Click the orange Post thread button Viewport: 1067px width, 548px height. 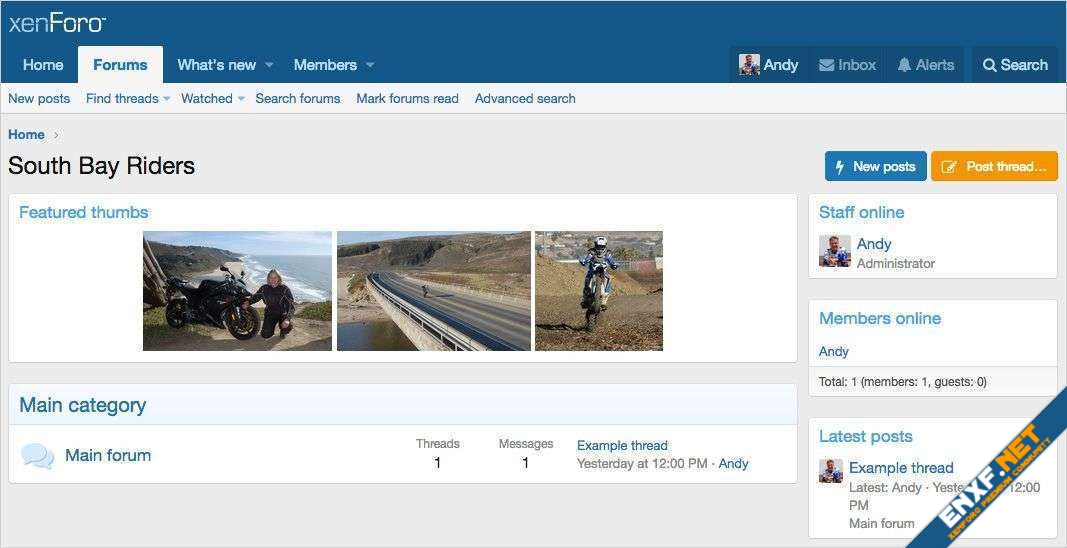994,166
